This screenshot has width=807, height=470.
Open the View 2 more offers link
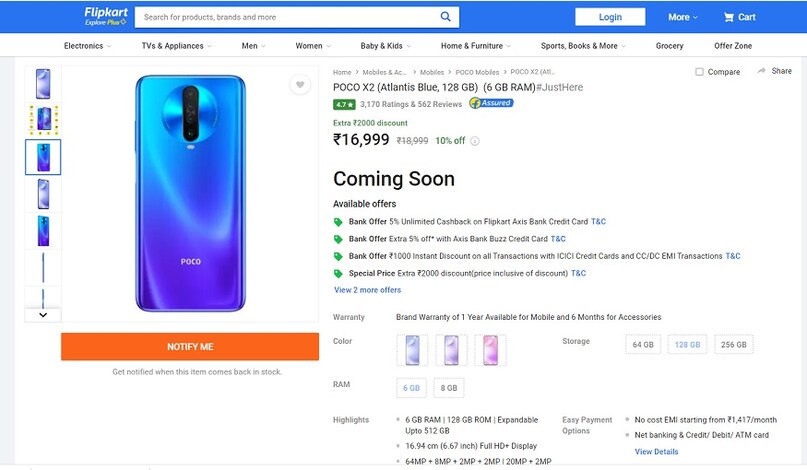[367, 290]
